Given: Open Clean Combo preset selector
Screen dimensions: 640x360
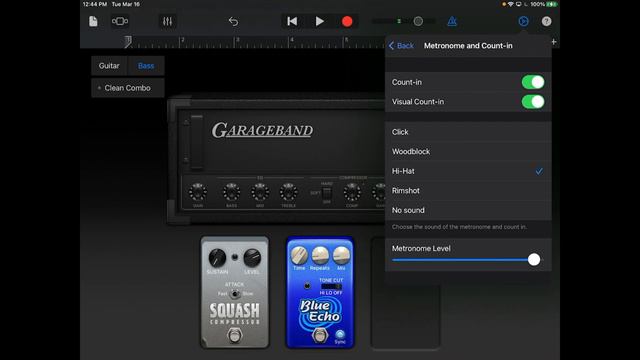Looking at the screenshot, I should click(x=128, y=88).
